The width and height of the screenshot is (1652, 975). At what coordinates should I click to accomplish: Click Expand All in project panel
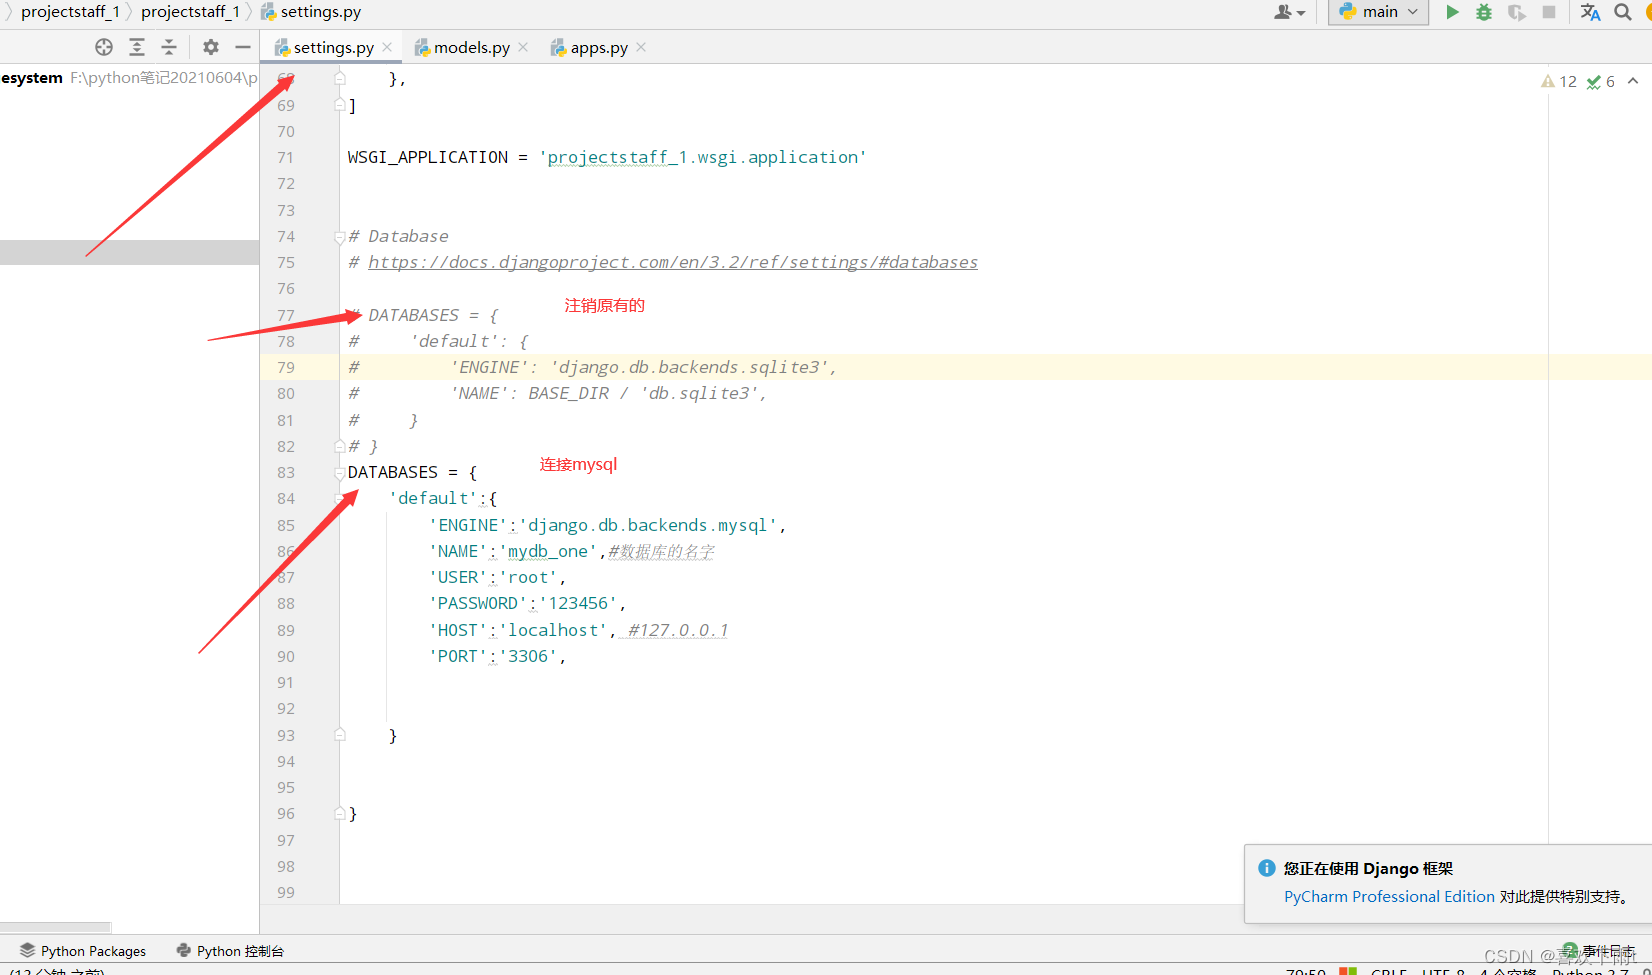137,47
